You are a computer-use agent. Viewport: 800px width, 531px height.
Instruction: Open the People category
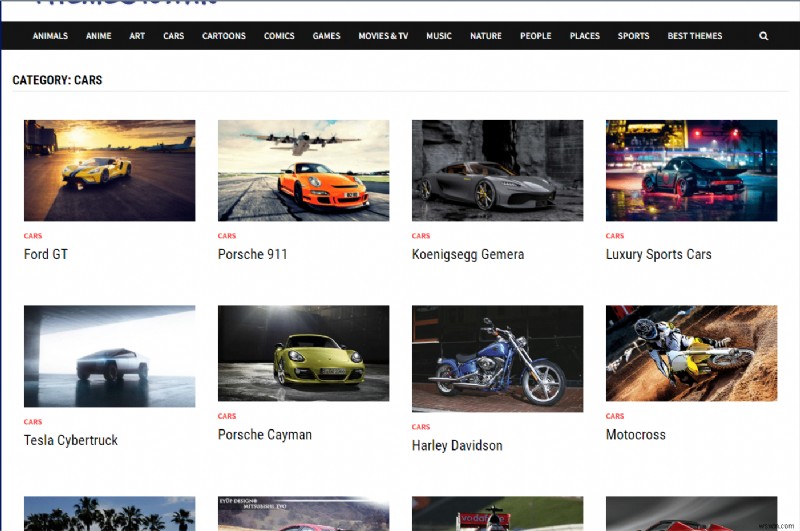[536, 36]
